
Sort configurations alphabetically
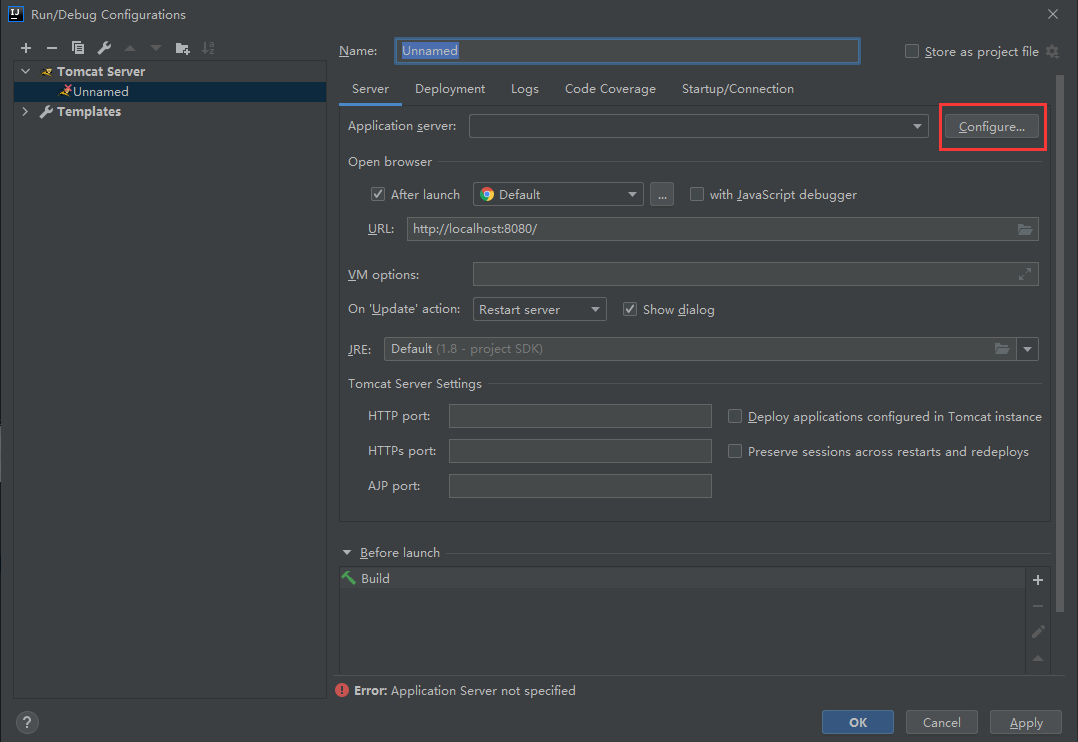[208, 48]
